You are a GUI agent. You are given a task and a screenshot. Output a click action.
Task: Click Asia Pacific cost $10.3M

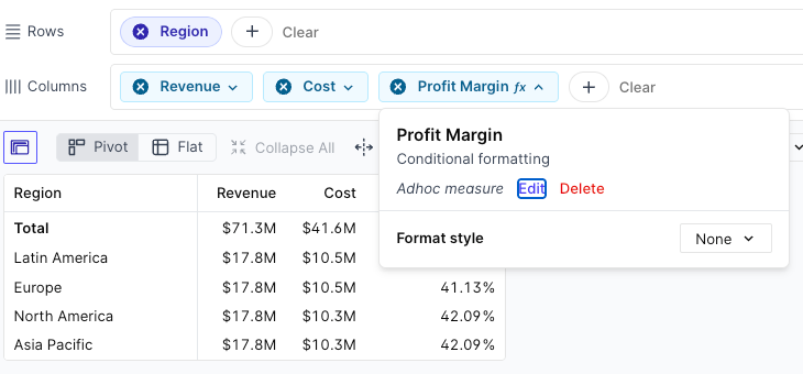(x=329, y=345)
